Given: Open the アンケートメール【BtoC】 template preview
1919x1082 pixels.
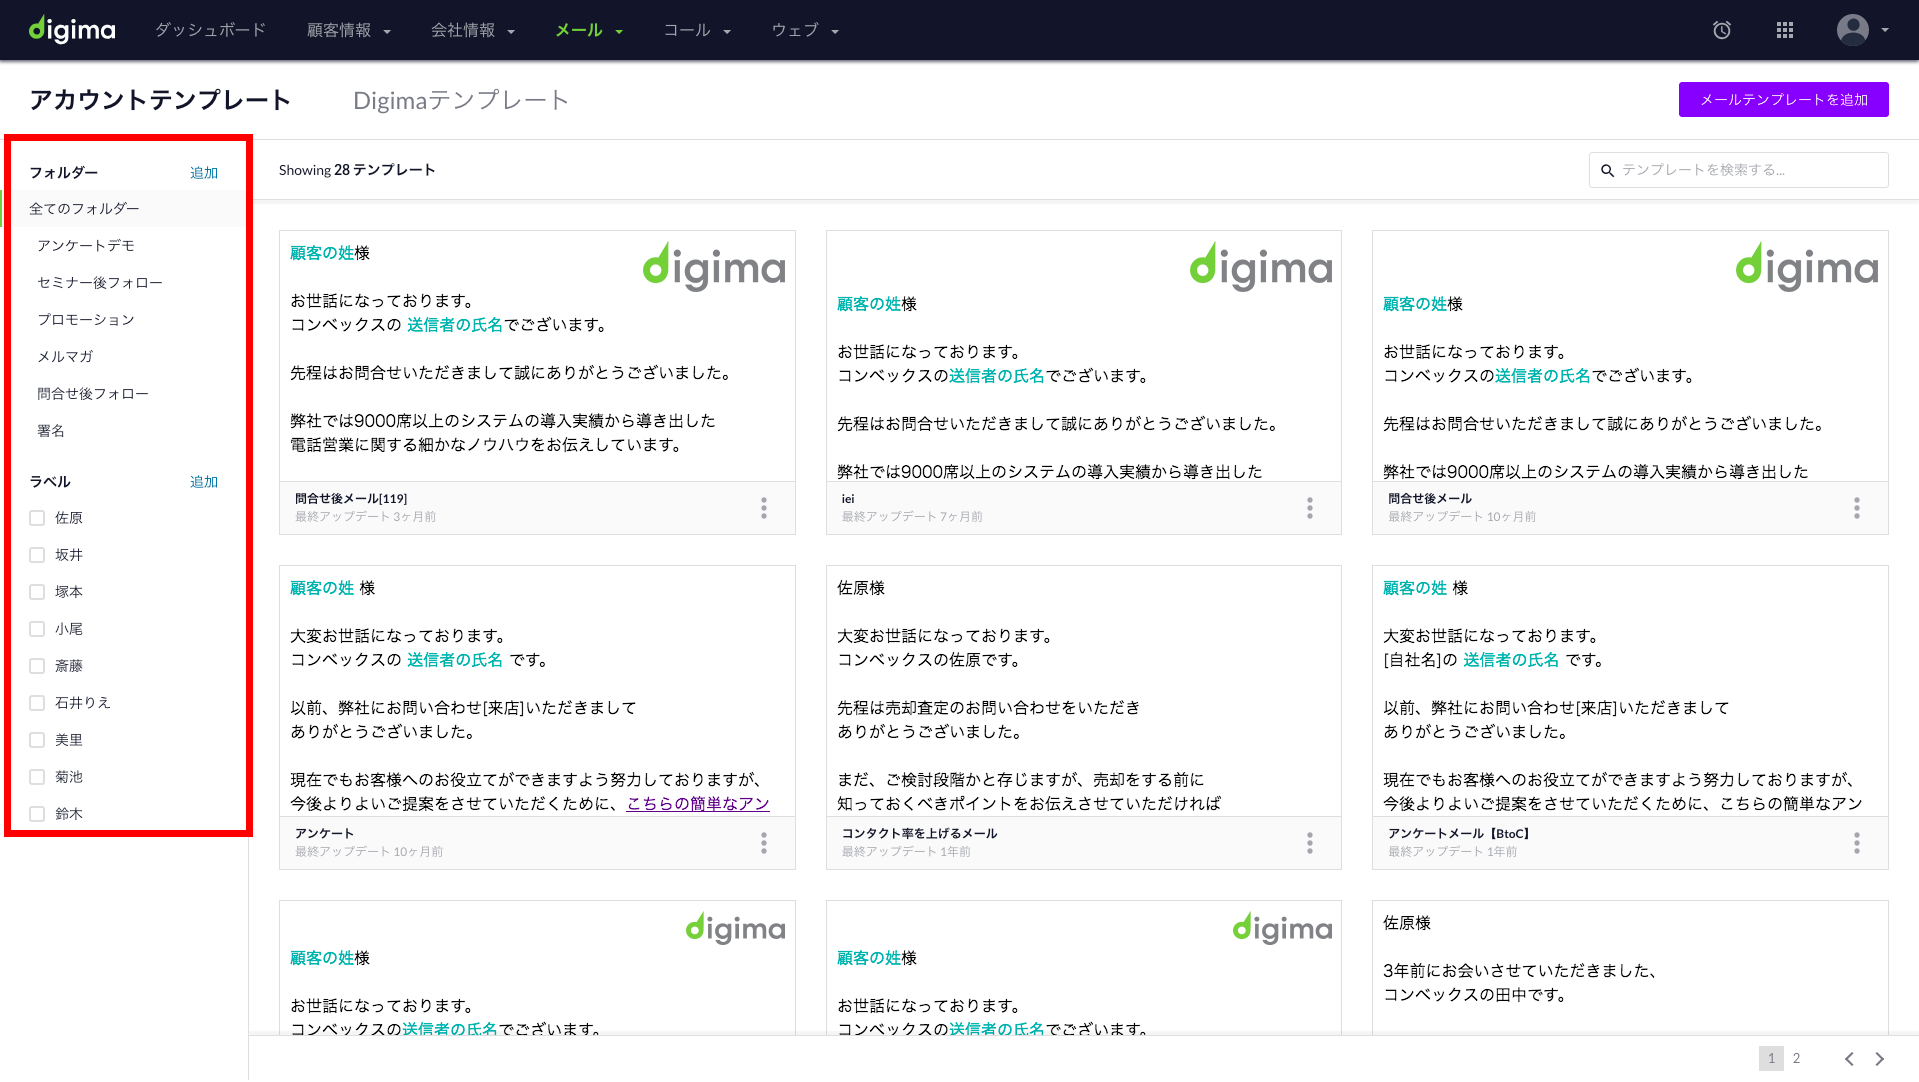Looking at the screenshot, I should [x=1630, y=692].
